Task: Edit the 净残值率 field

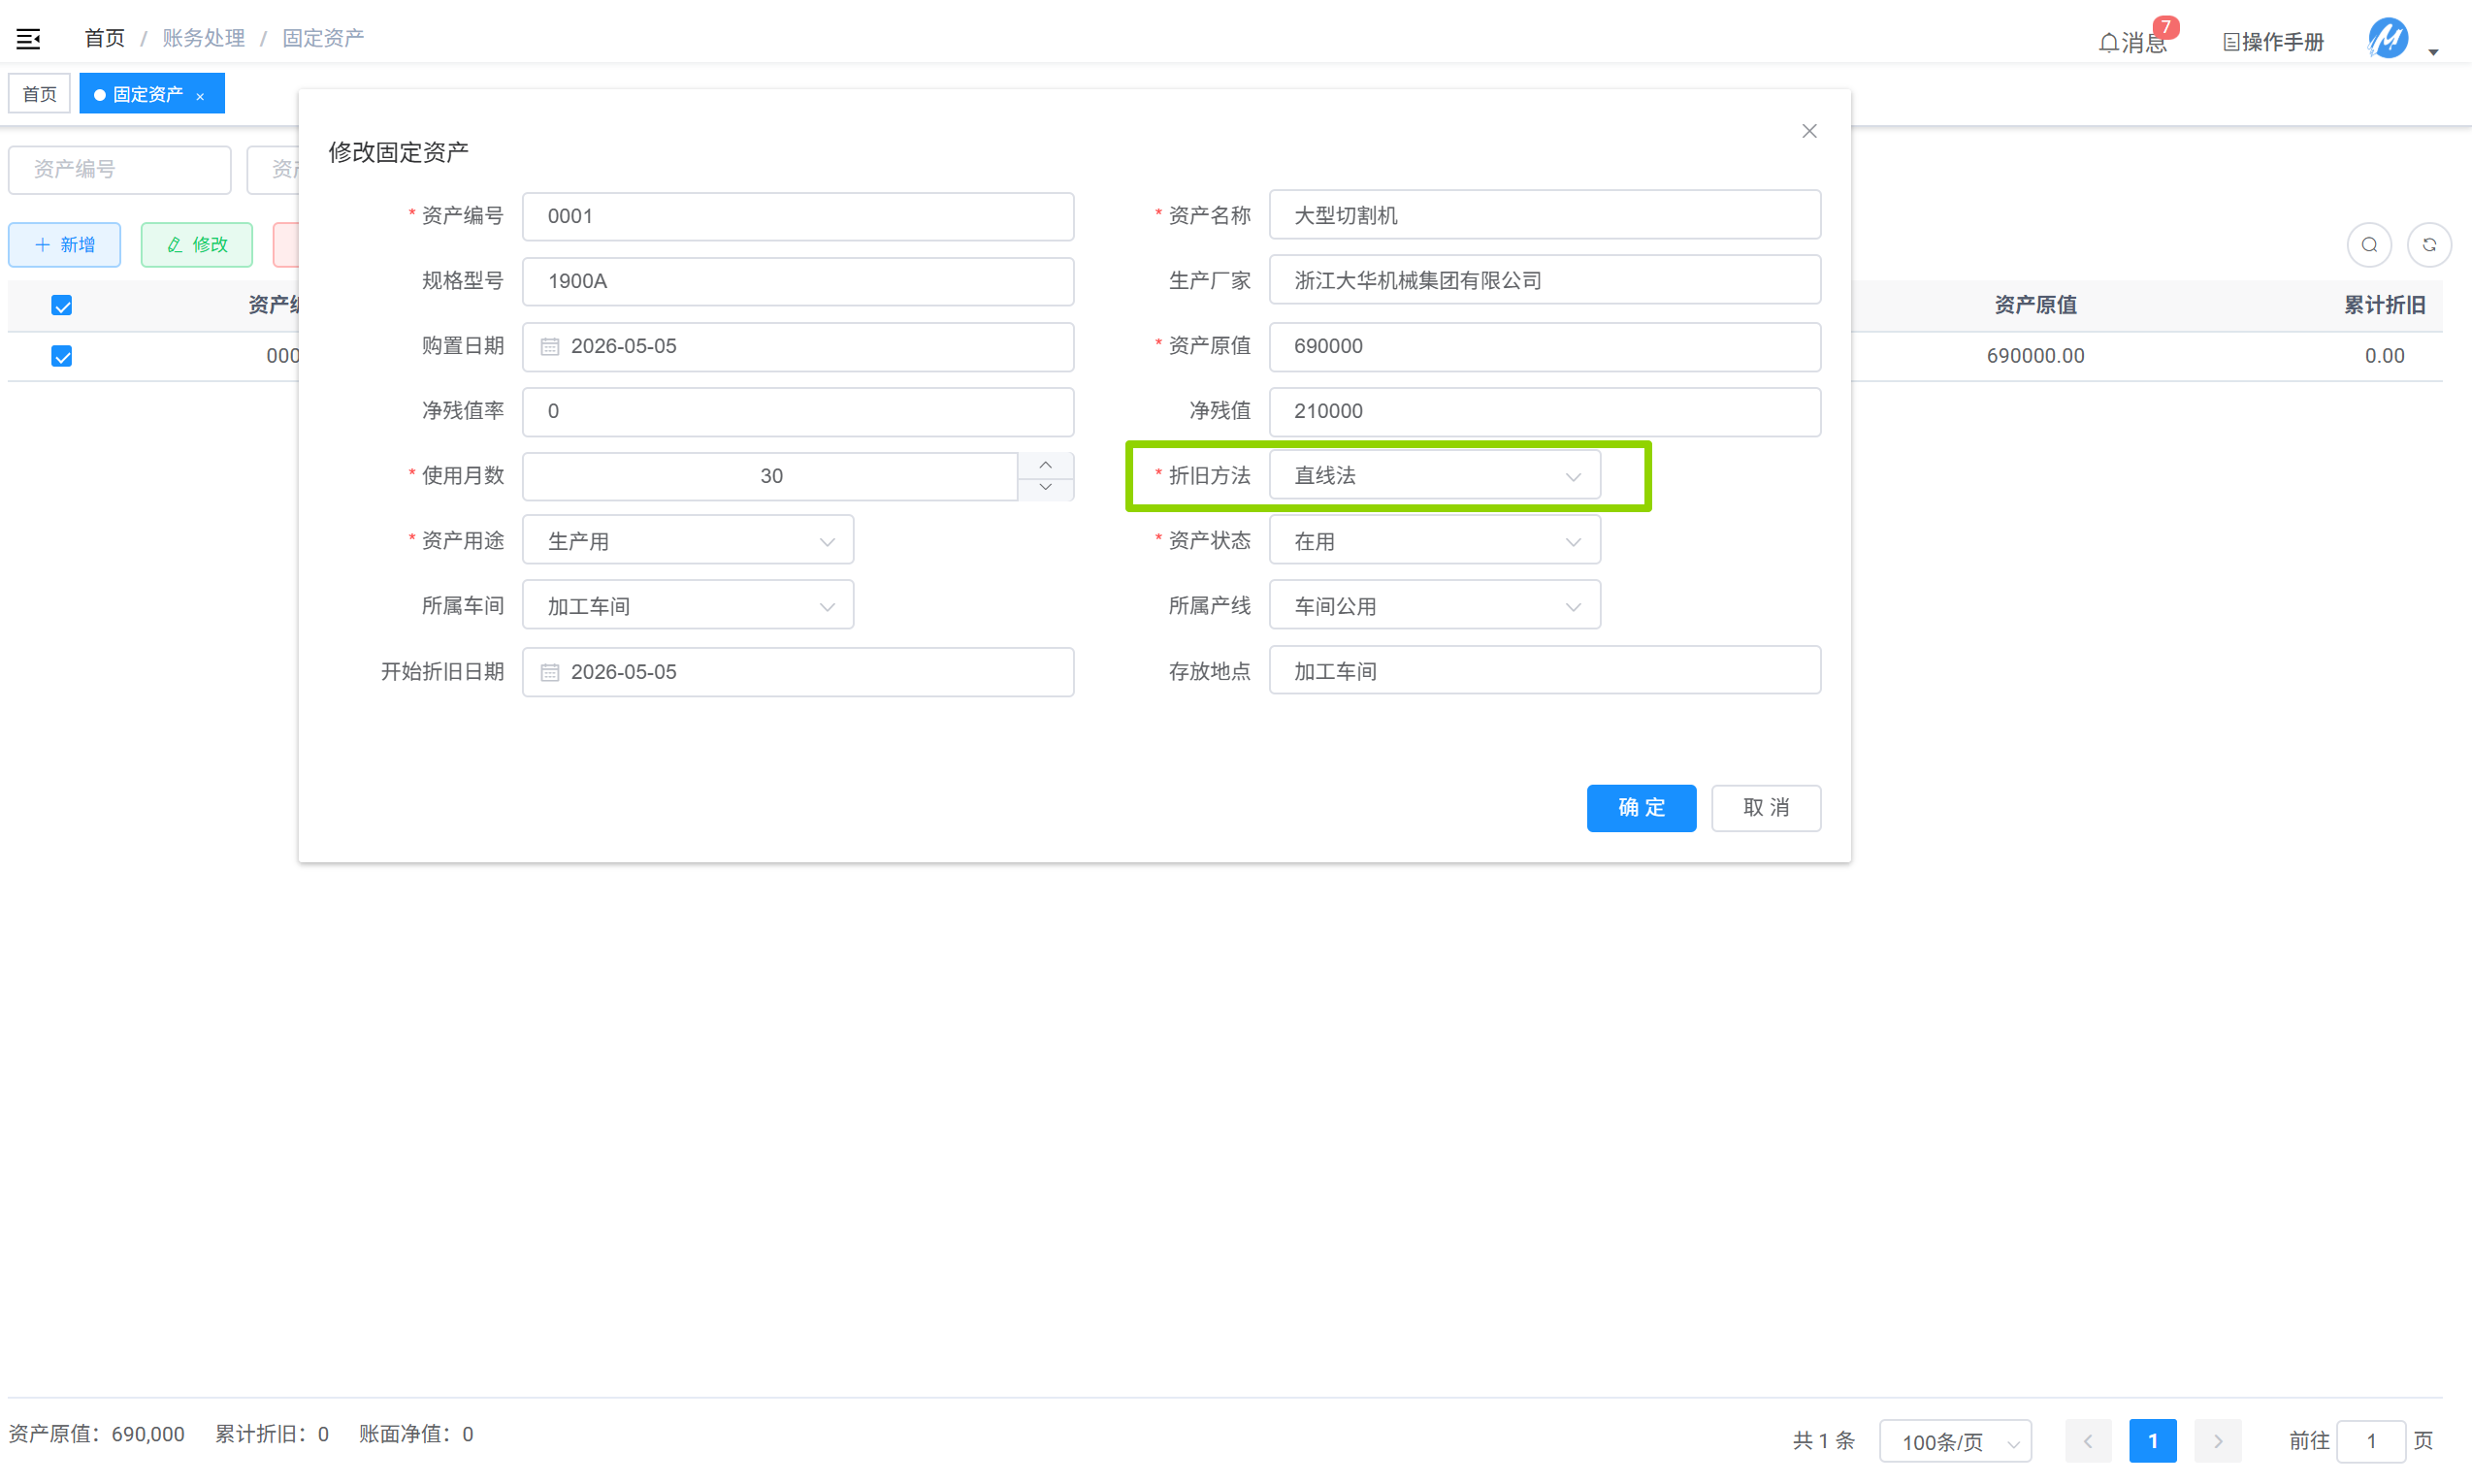Action: (x=797, y=411)
